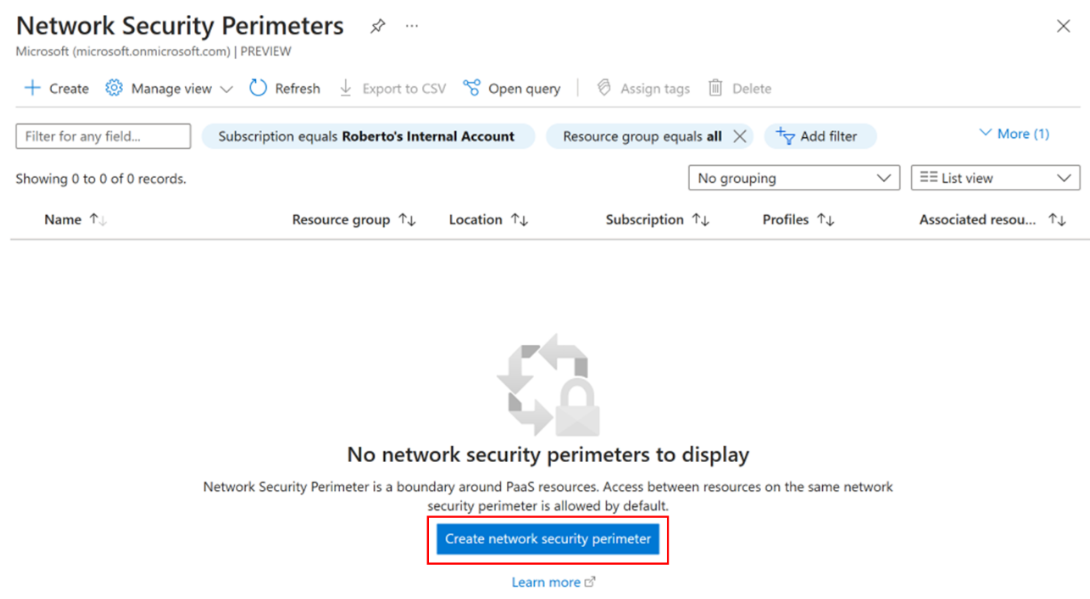The height and width of the screenshot is (599, 1090).
Task: Remove the Resource group equals all filter
Action: 740,136
